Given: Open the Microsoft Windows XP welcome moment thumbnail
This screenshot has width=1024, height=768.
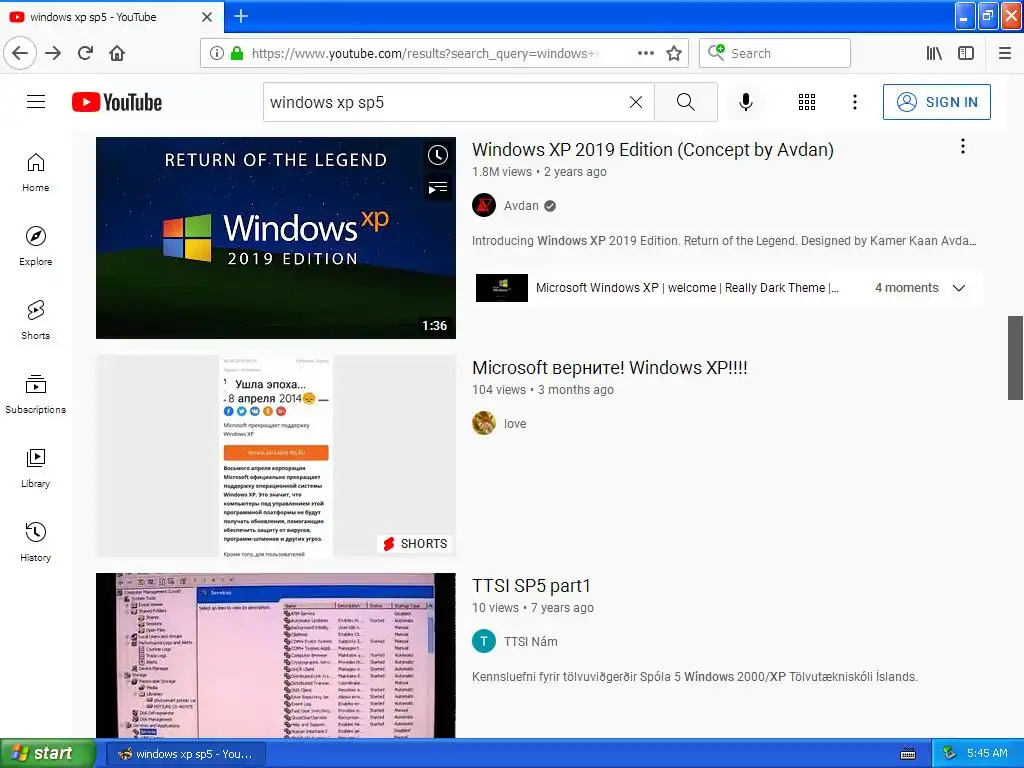Looking at the screenshot, I should click(x=502, y=288).
